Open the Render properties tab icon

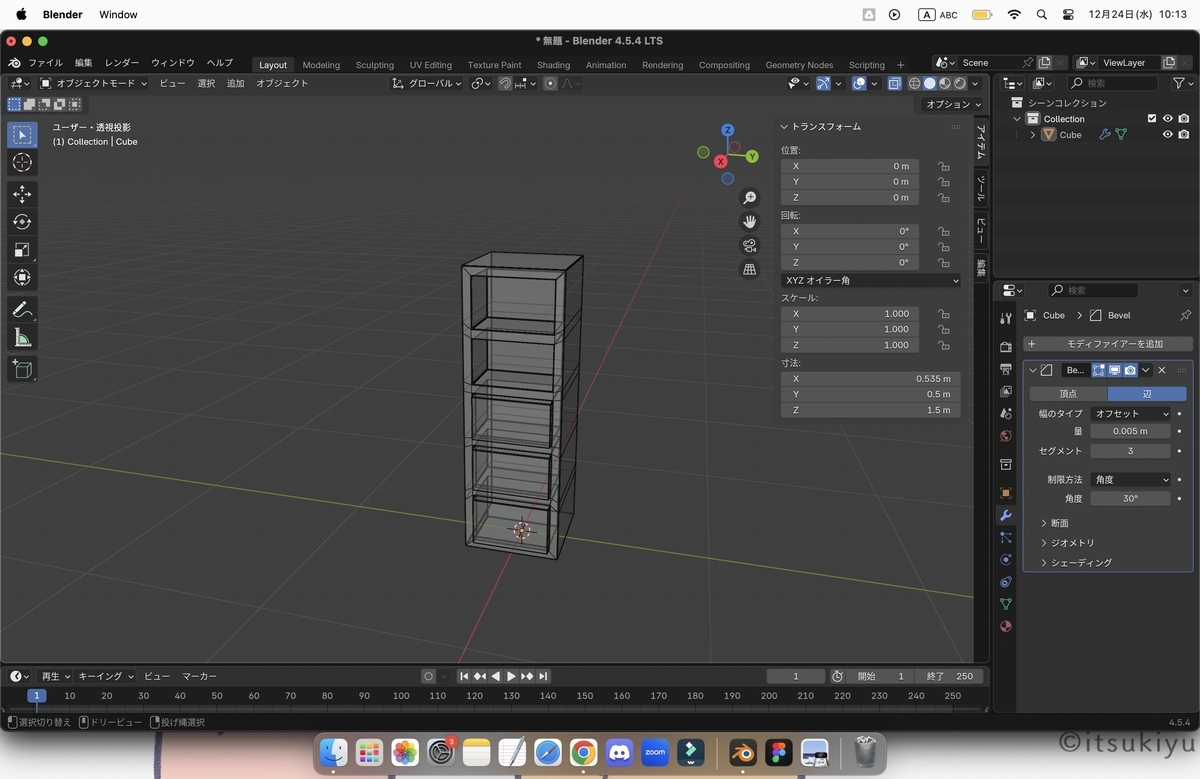[1006, 347]
